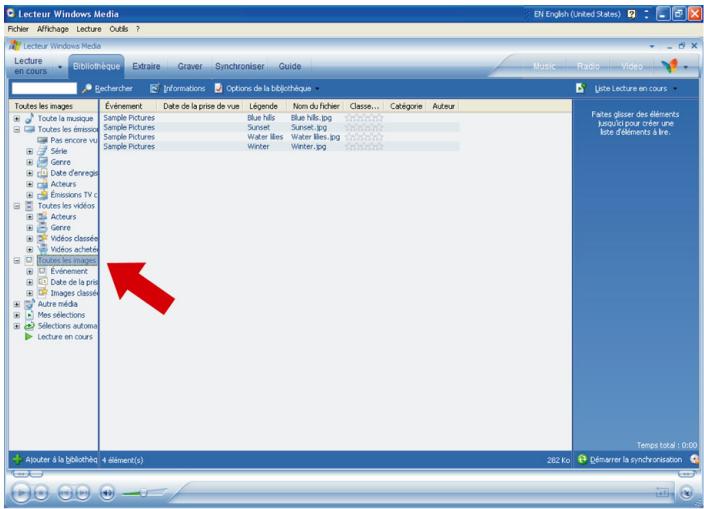Screen dimensions: 704x509
Task: Select Émissions TV c starred node
Action: pyautogui.click(x=68, y=195)
